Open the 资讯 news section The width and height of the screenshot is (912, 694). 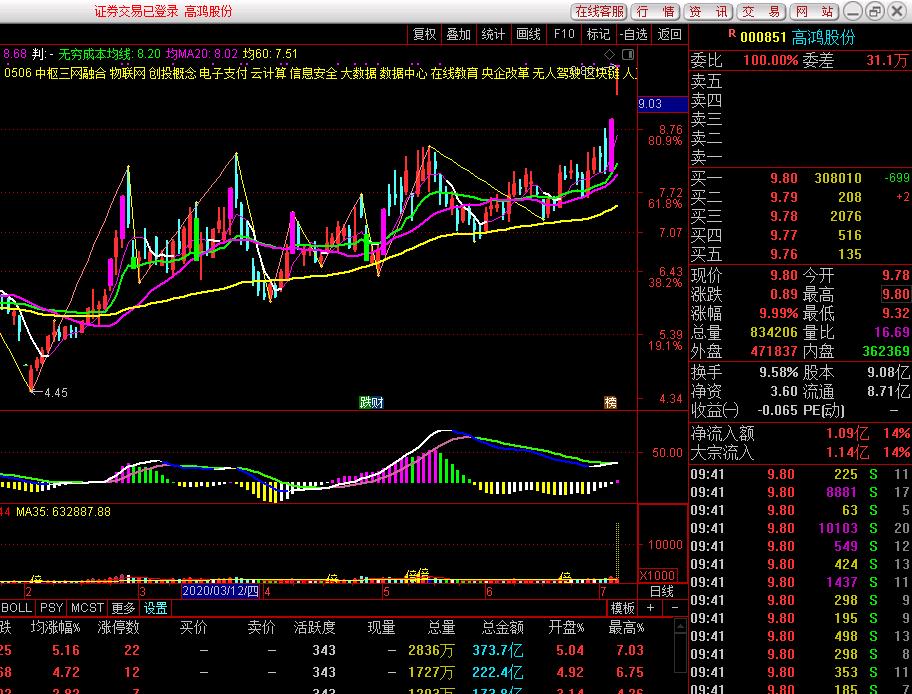(x=708, y=12)
